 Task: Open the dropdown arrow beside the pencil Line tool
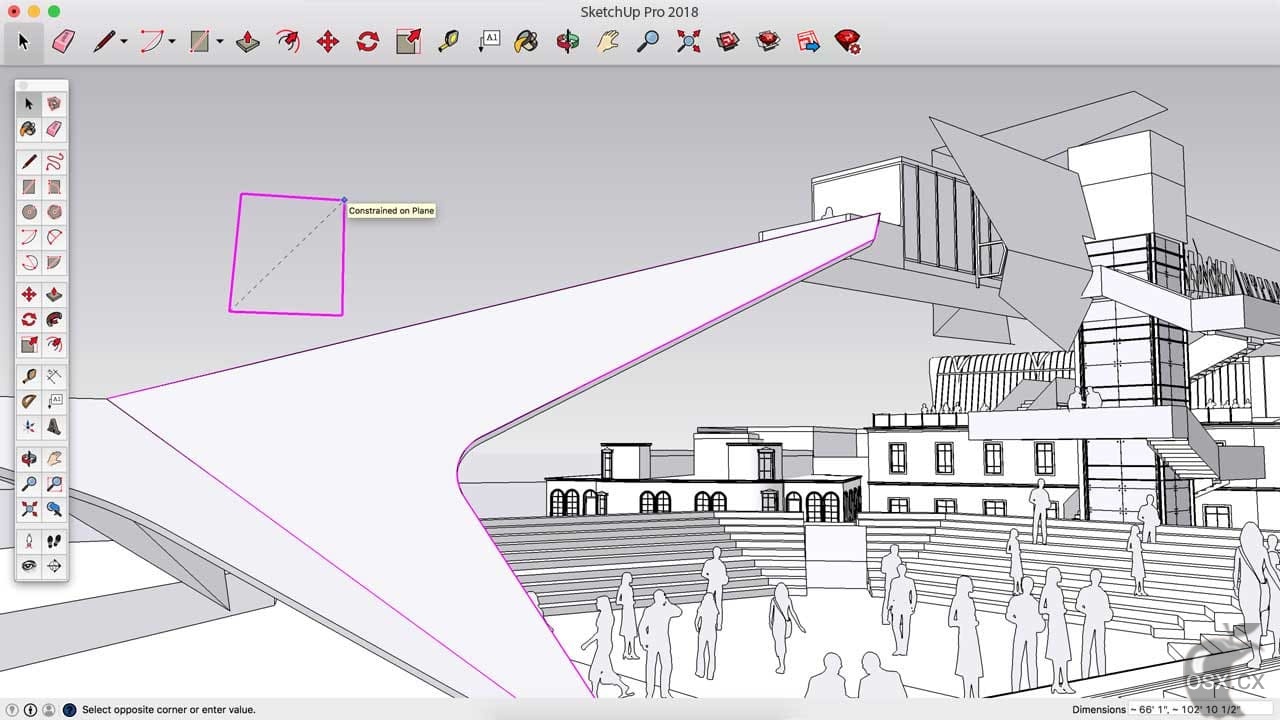124,42
